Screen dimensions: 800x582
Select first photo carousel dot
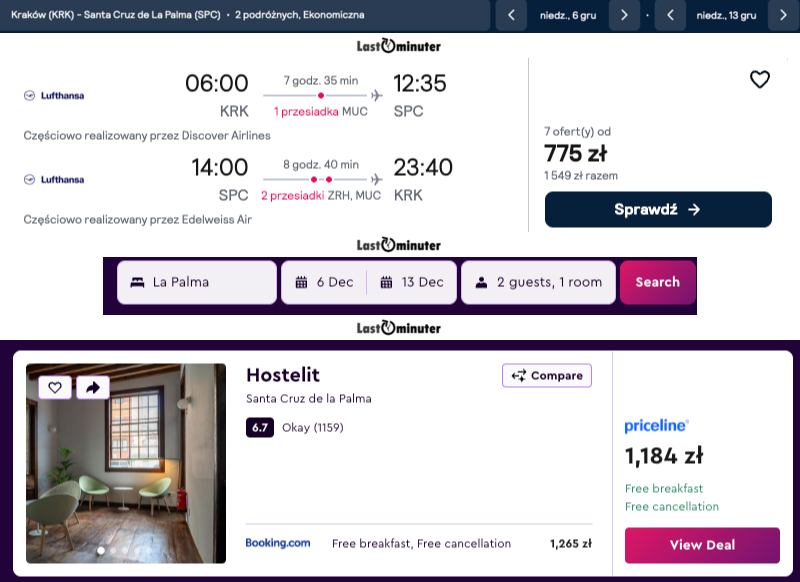[x=101, y=550]
